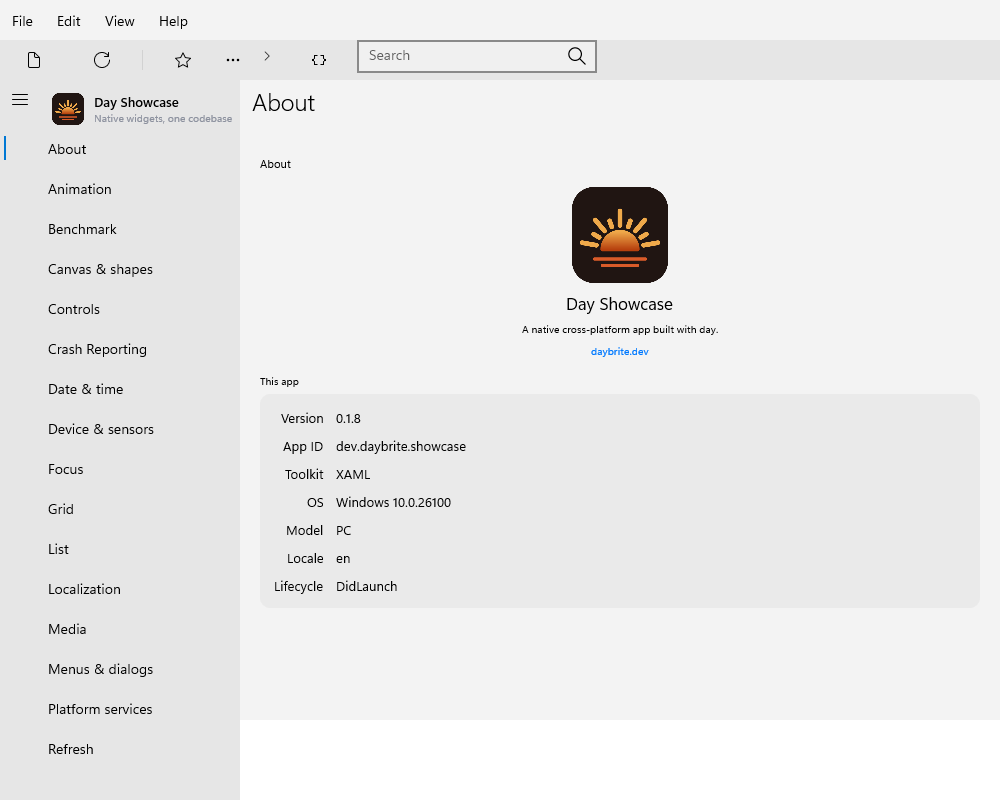Click the magnifier search icon

pyautogui.click(x=577, y=56)
